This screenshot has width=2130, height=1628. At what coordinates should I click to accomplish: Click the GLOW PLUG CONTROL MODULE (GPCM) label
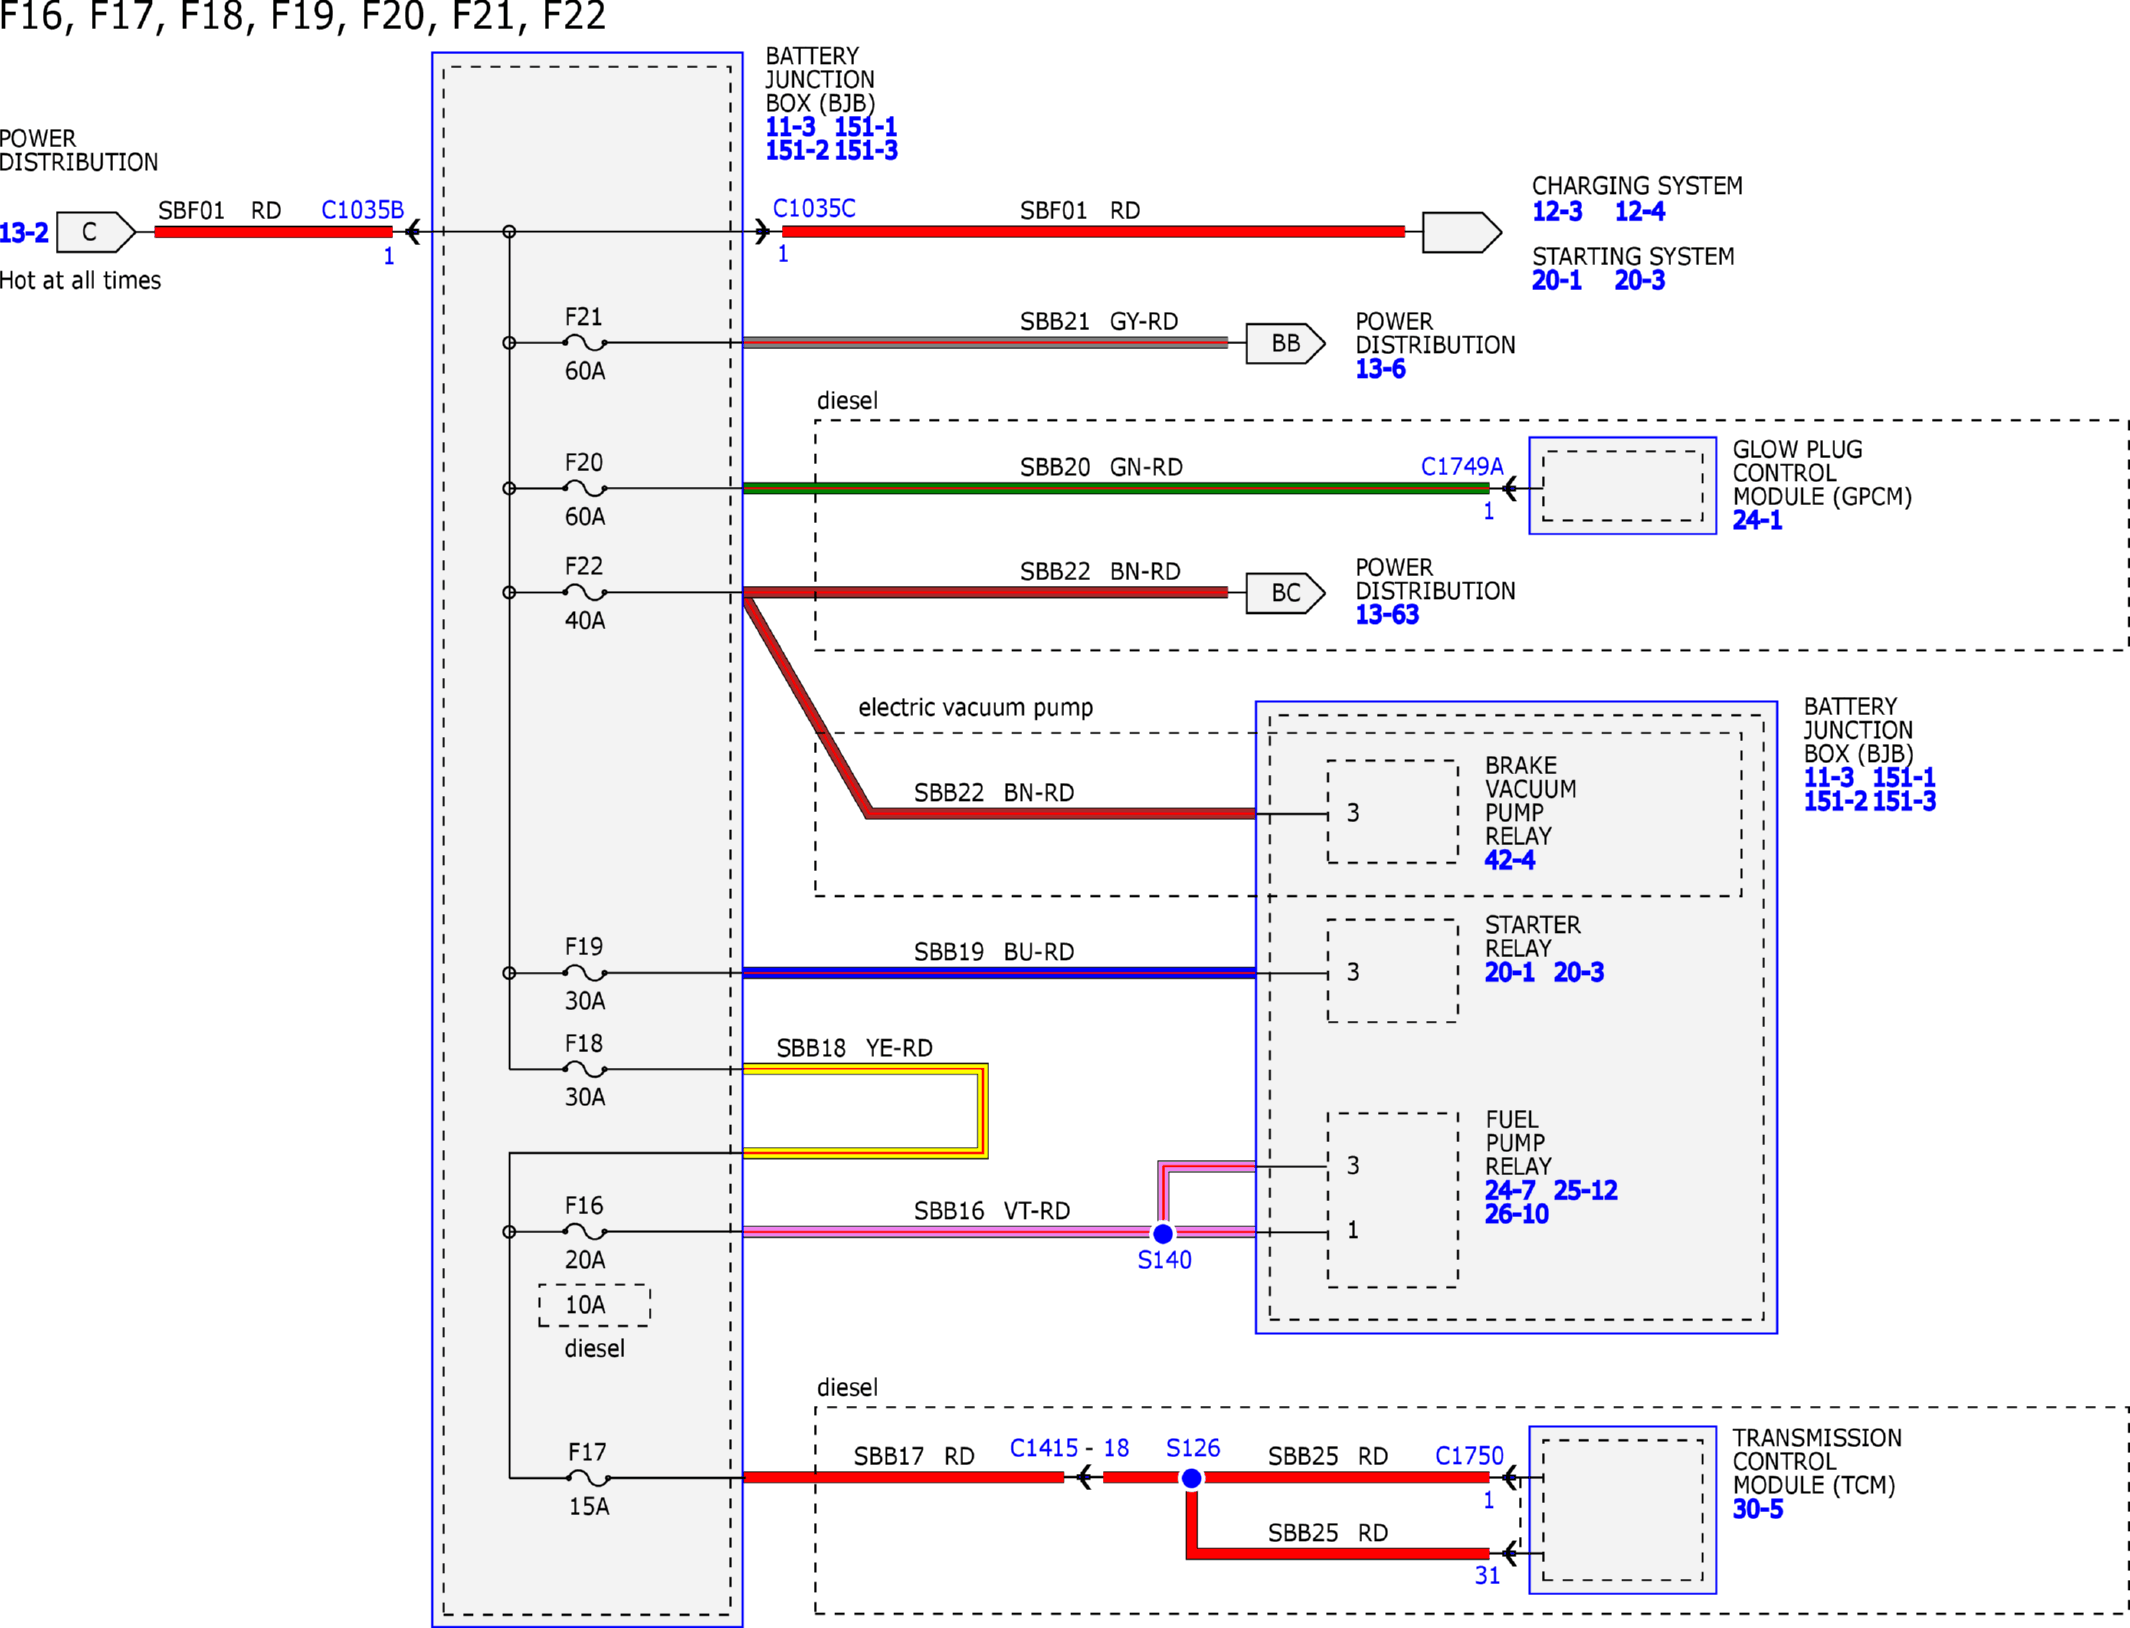tap(1821, 473)
